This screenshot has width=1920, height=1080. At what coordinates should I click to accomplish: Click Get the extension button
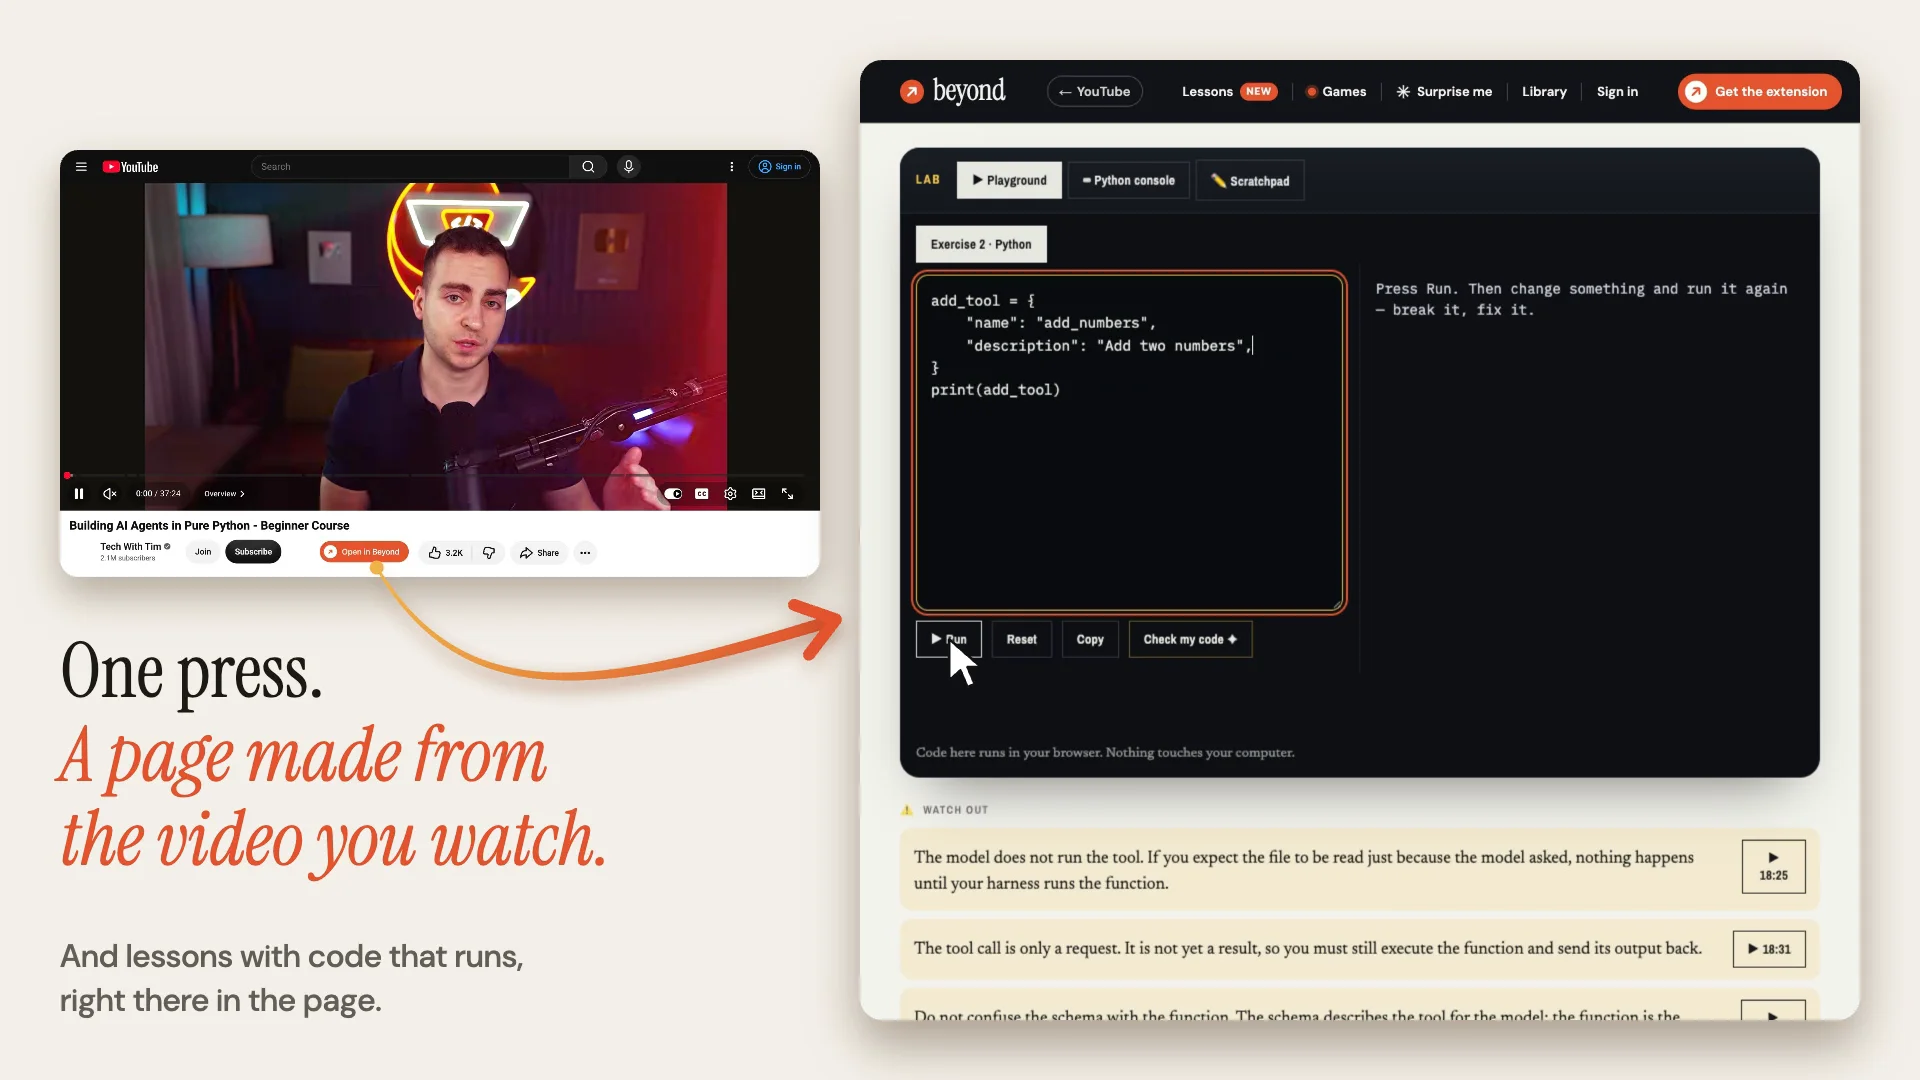click(x=1759, y=92)
